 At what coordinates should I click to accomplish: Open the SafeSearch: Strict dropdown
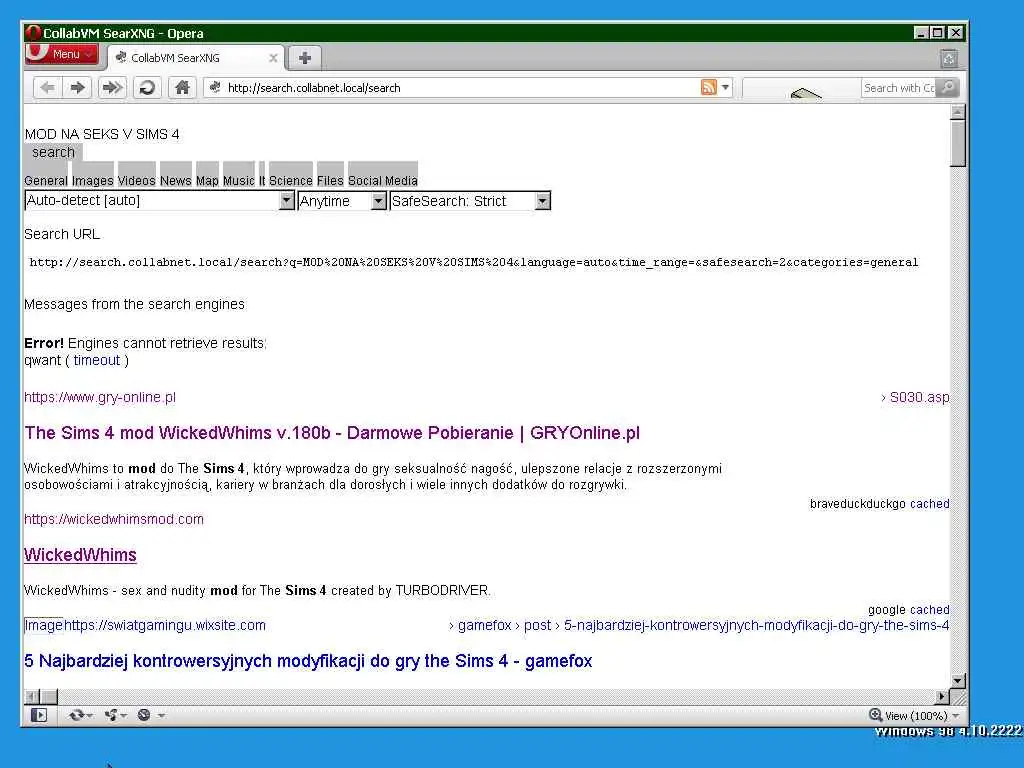(470, 200)
